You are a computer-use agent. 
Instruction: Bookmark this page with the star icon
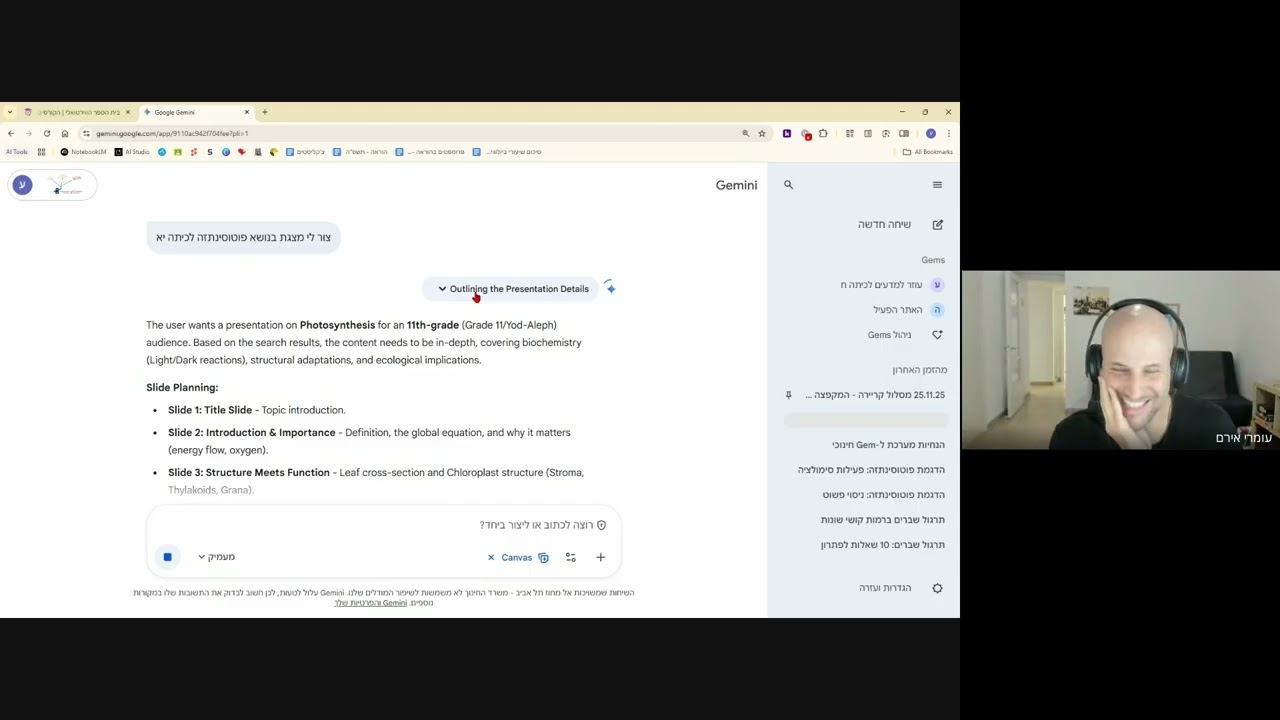point(761,133)
